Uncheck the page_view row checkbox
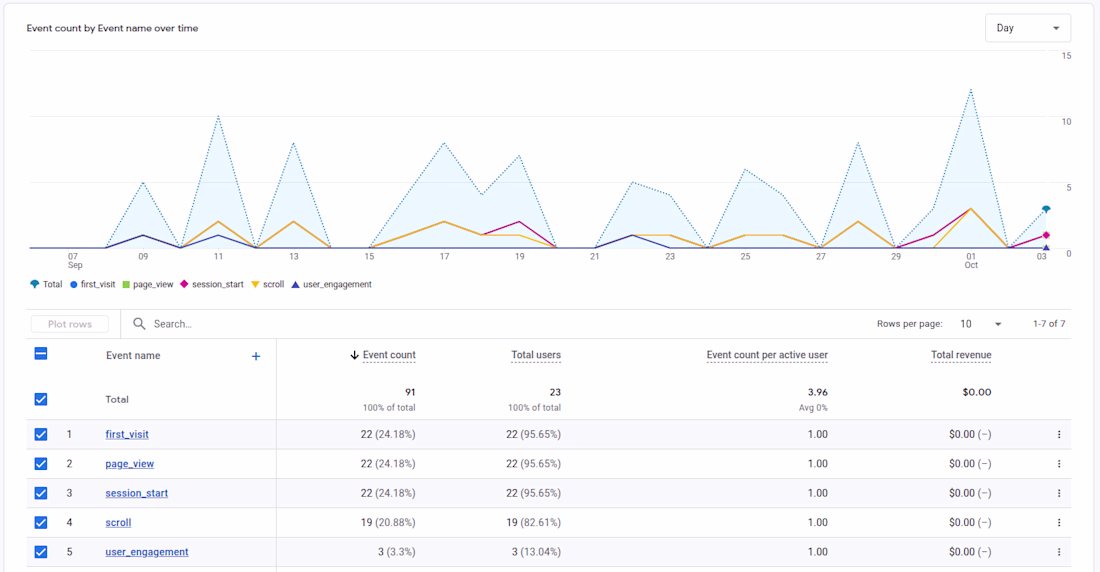Image resolution: width=1100 pixels, height=572 pixels. (x=41, y=464)
